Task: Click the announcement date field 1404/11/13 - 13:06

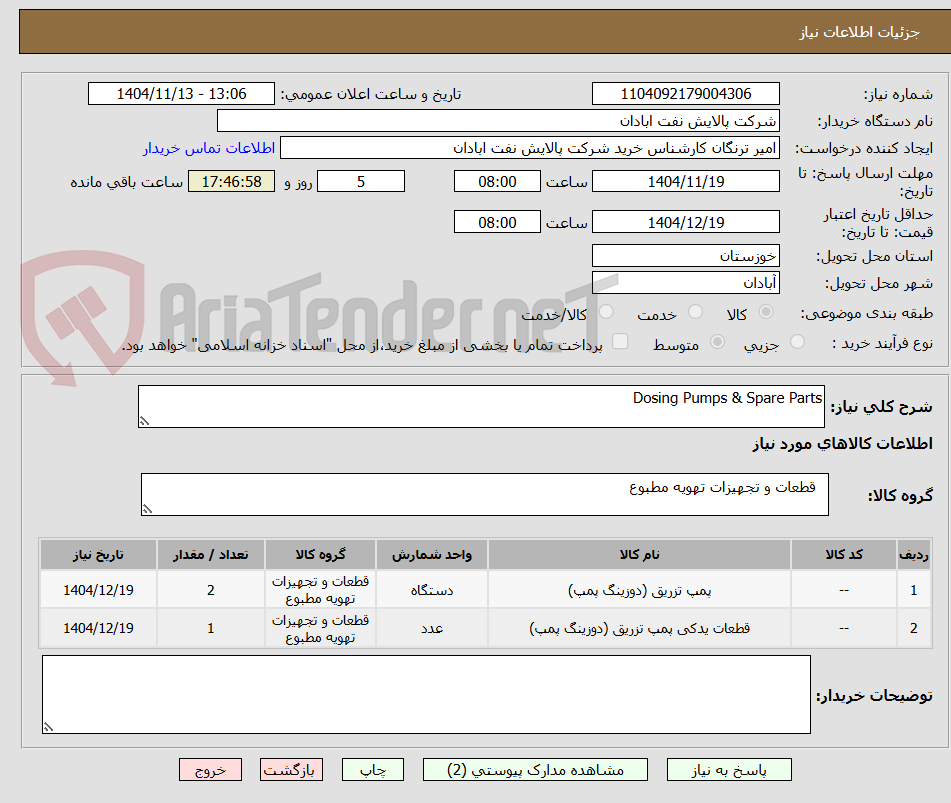Action: (181, 94)
